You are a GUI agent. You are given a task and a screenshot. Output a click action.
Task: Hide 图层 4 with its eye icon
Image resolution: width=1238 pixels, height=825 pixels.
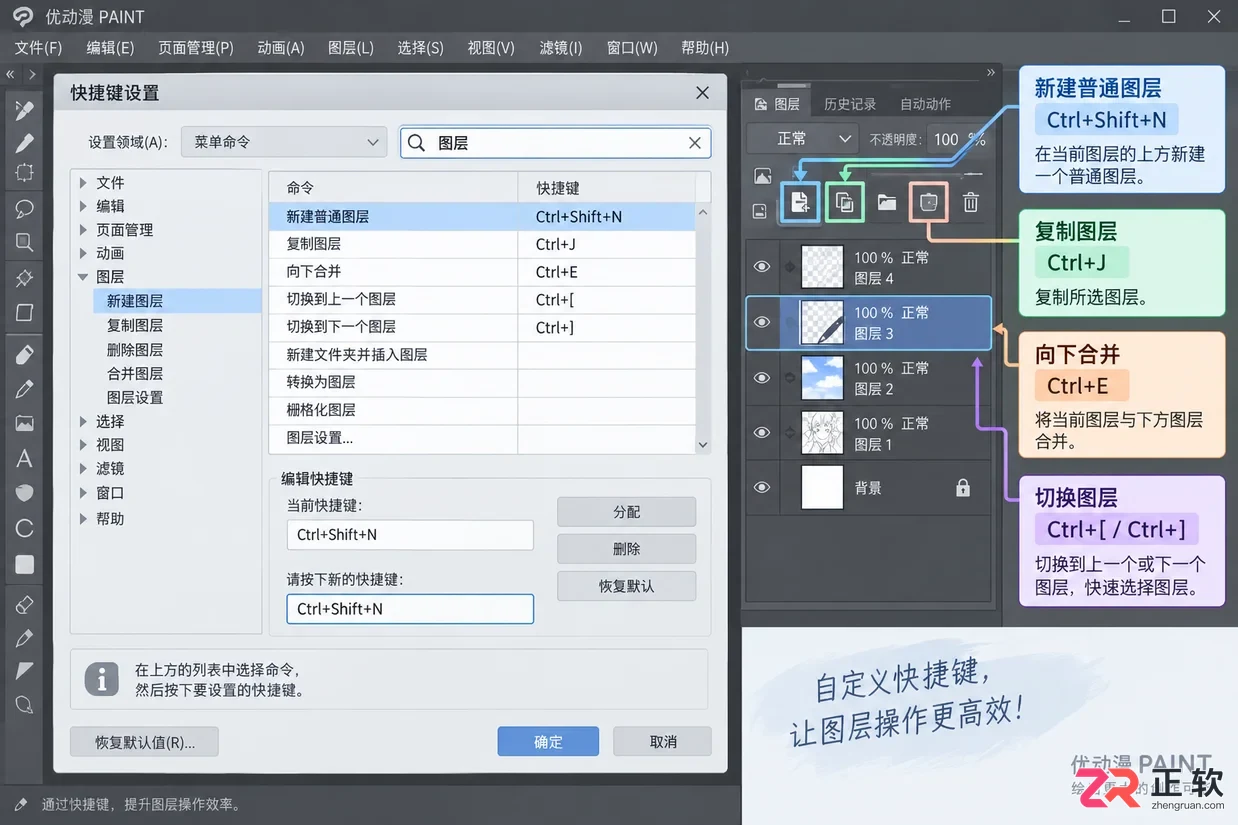click(762, 267)
